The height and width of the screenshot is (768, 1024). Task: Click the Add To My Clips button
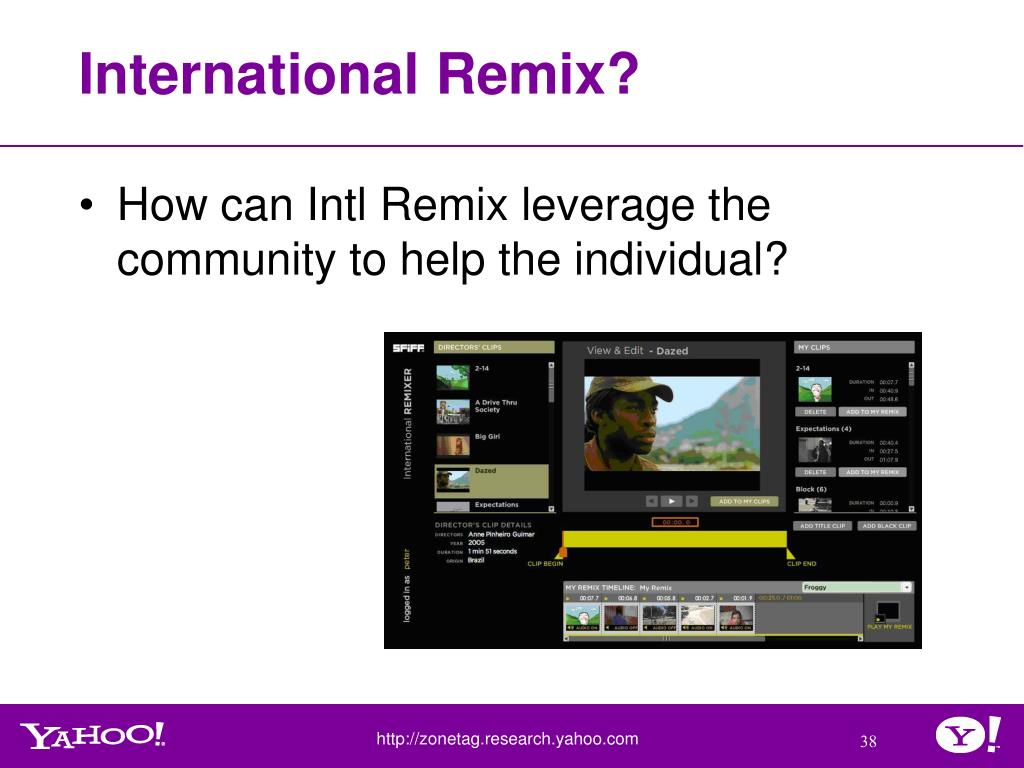tap(744, 501)
